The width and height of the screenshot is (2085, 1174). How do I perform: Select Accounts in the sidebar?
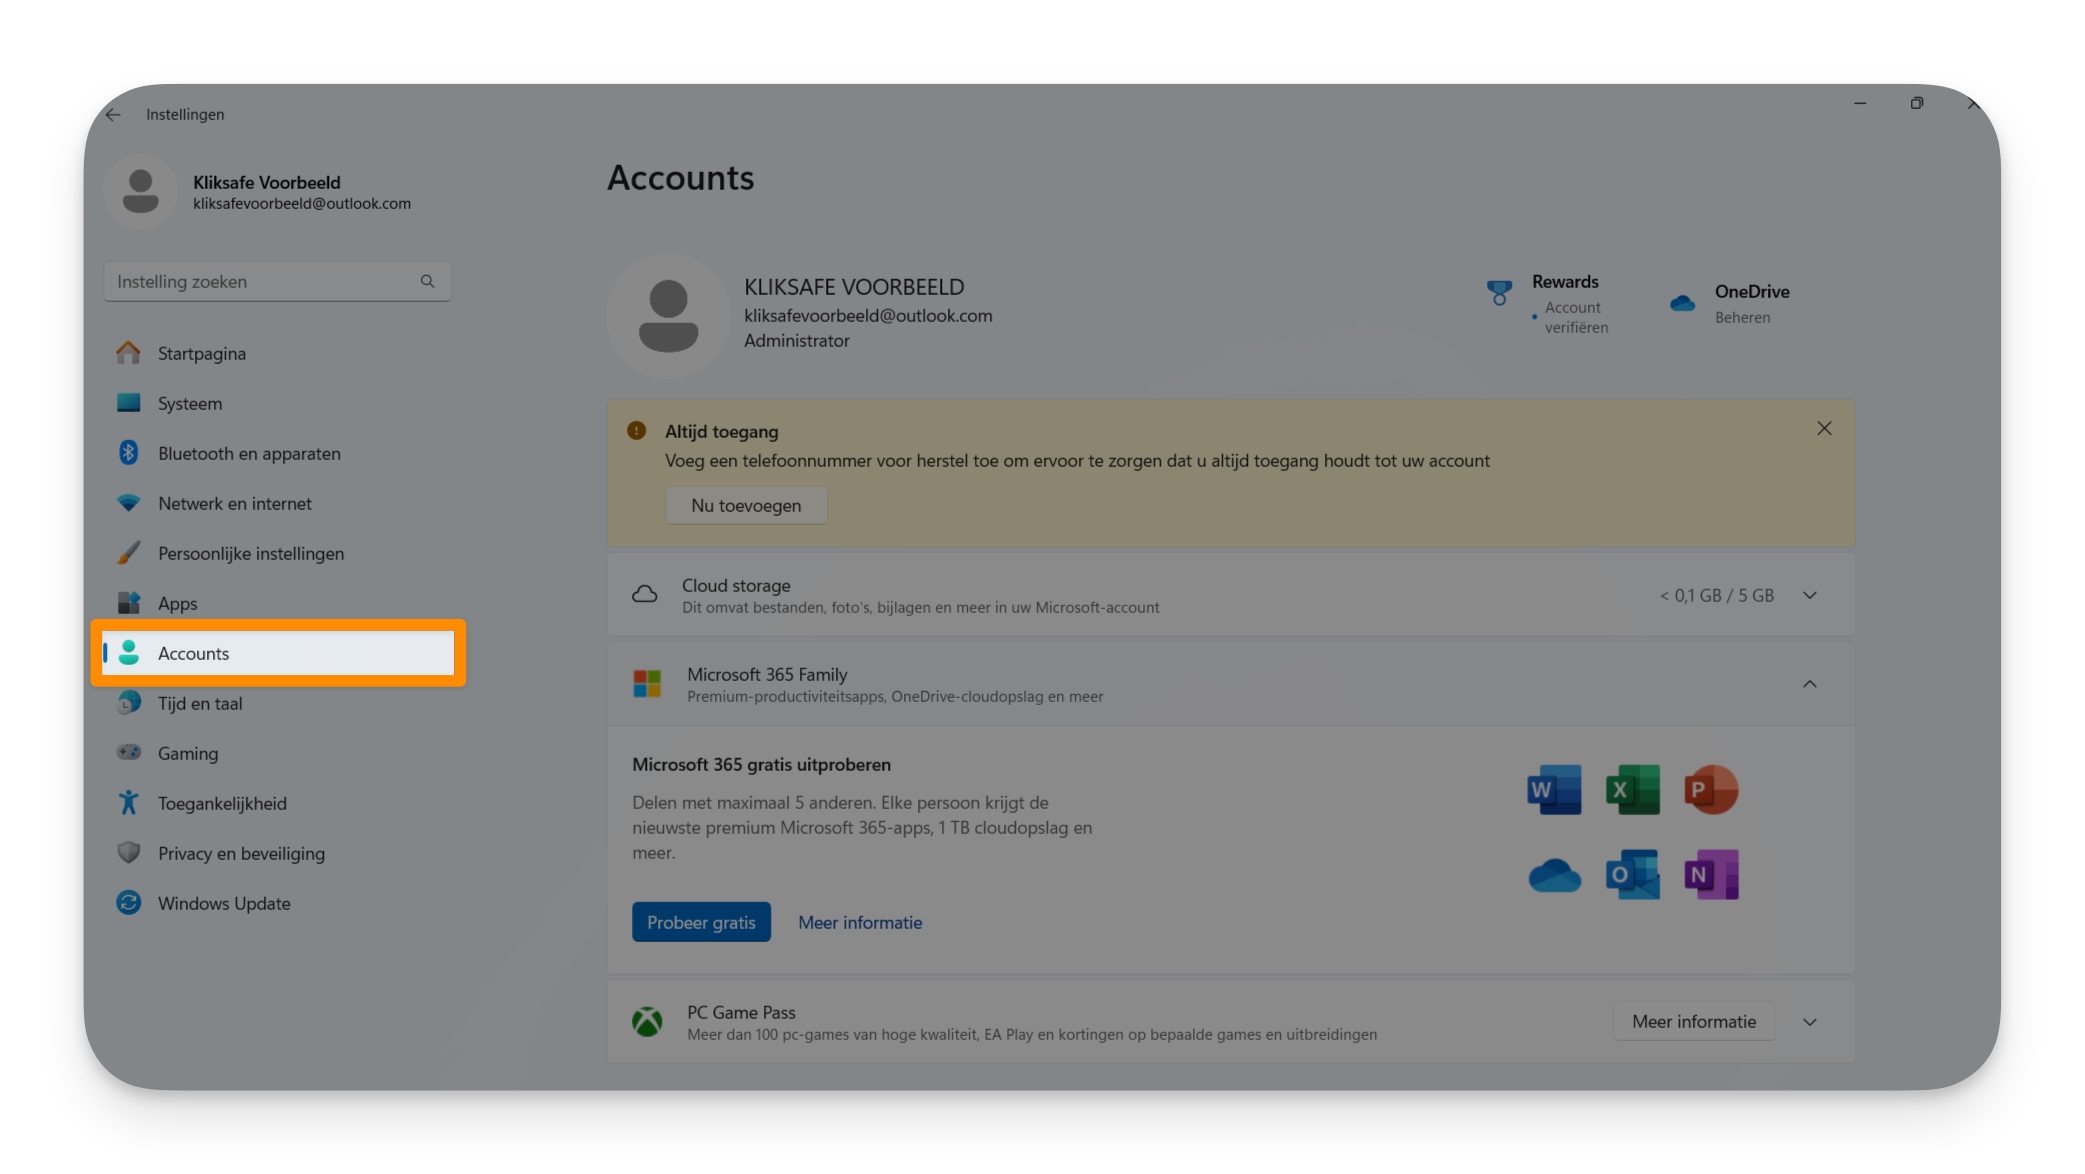[277, 653]
